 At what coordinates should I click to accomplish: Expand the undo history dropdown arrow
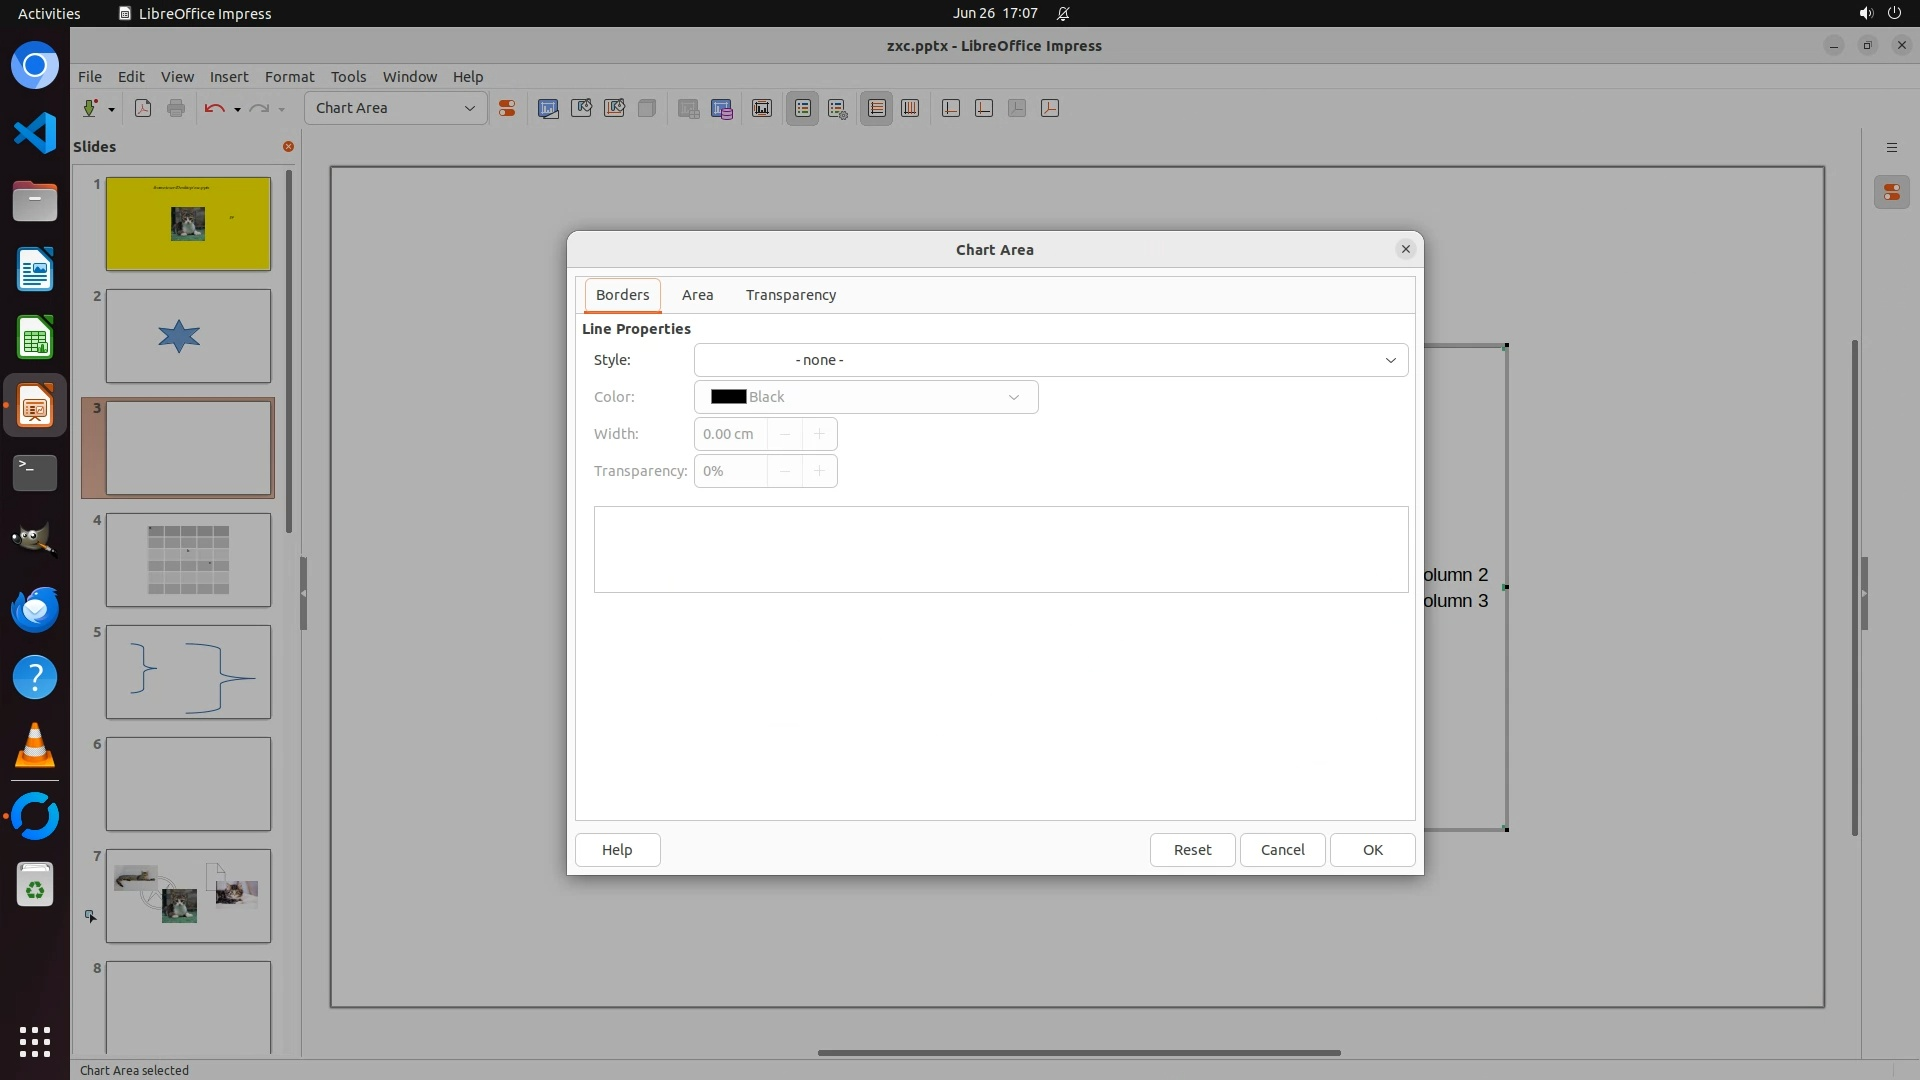tap(237, 109)
